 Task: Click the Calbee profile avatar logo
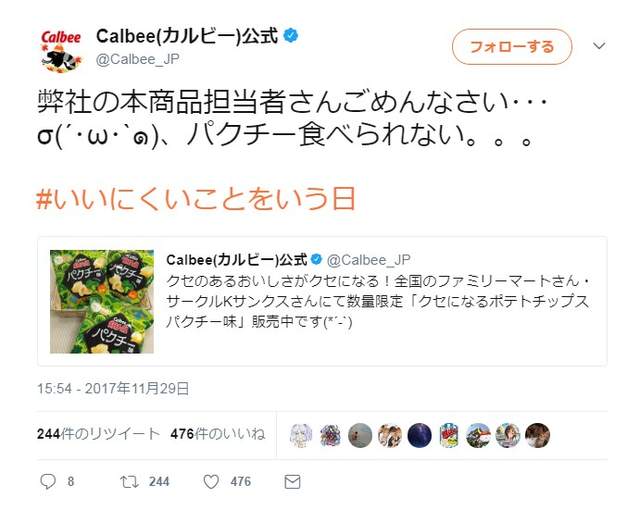click(x=61, y=51)
